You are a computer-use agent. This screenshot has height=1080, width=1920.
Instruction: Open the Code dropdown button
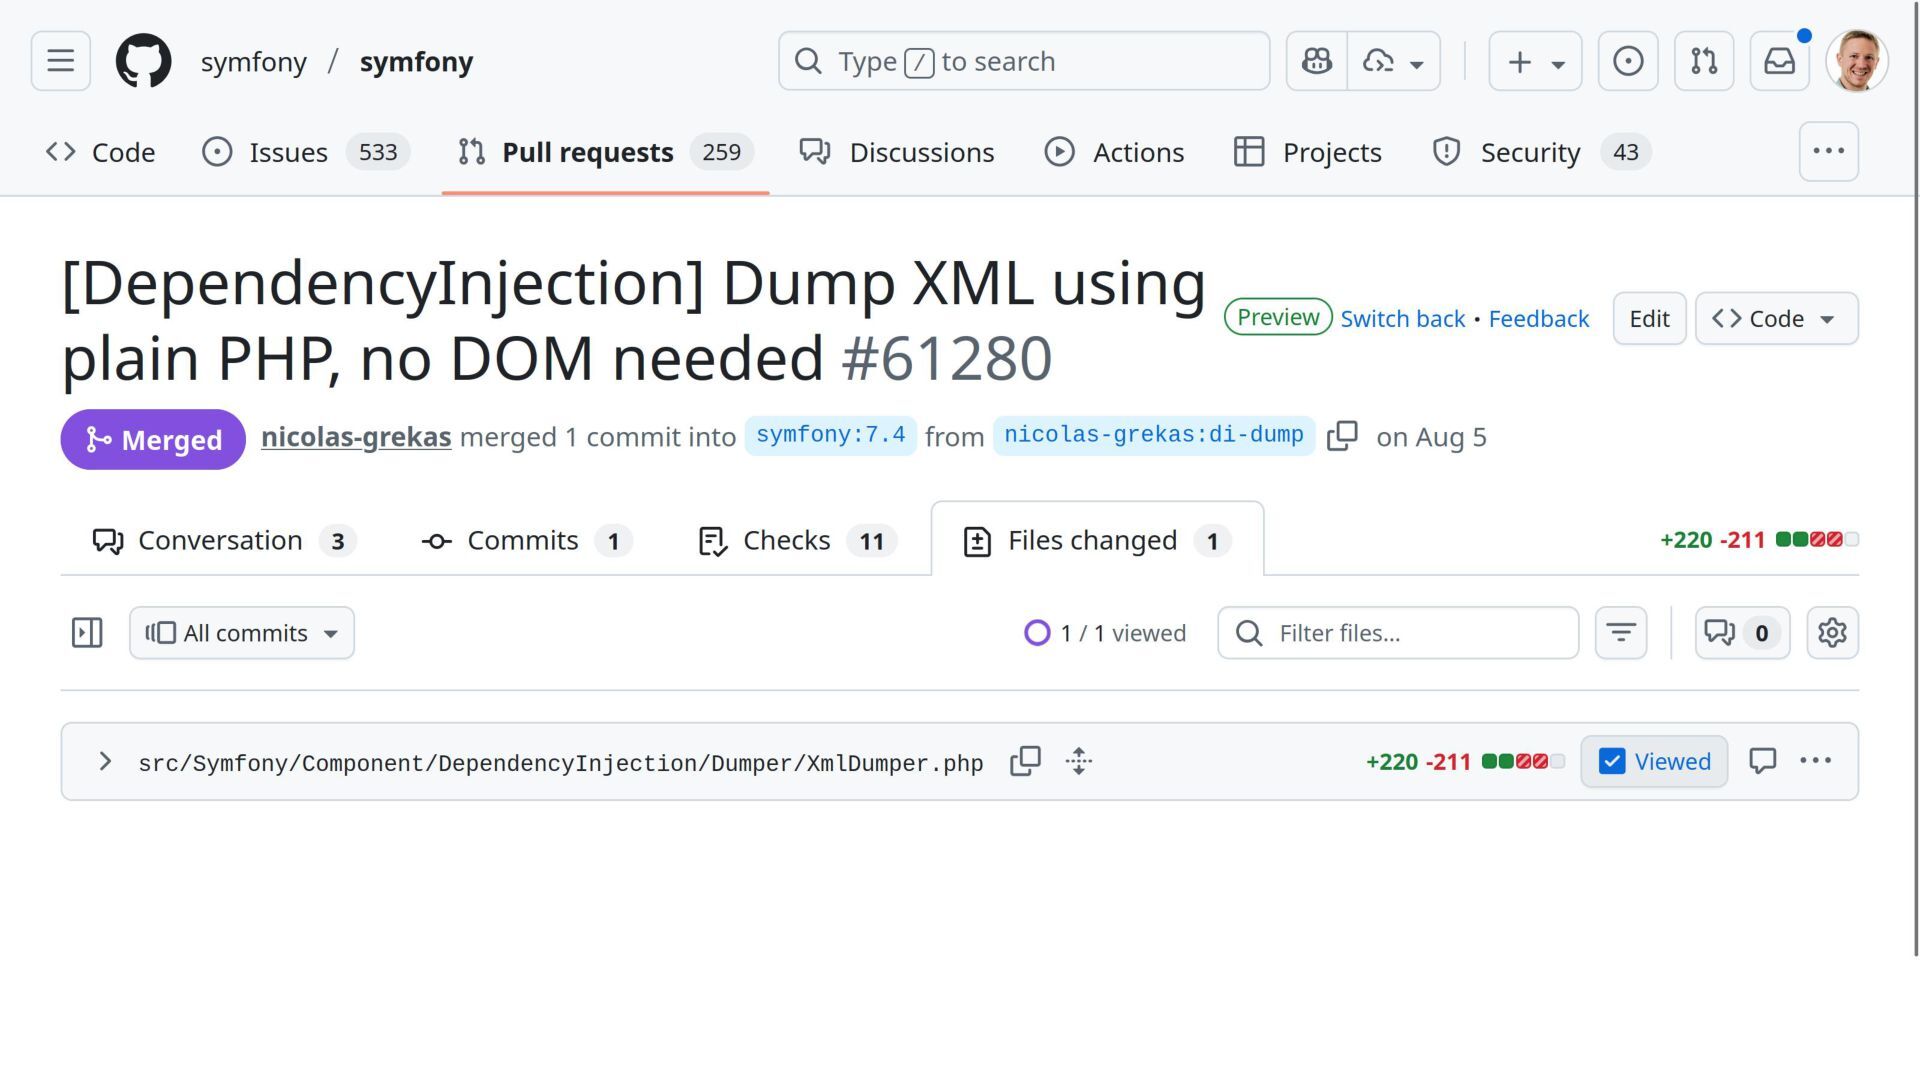point(1775,319)
